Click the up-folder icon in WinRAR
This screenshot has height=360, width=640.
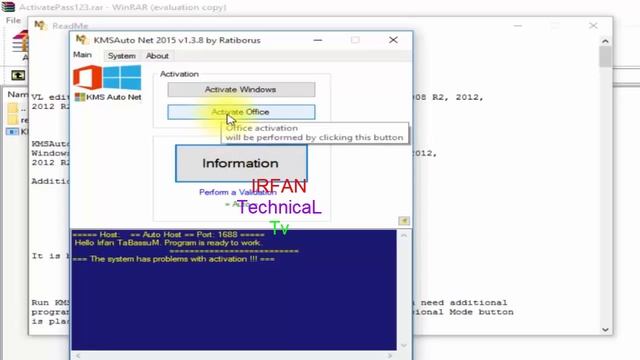18,75
